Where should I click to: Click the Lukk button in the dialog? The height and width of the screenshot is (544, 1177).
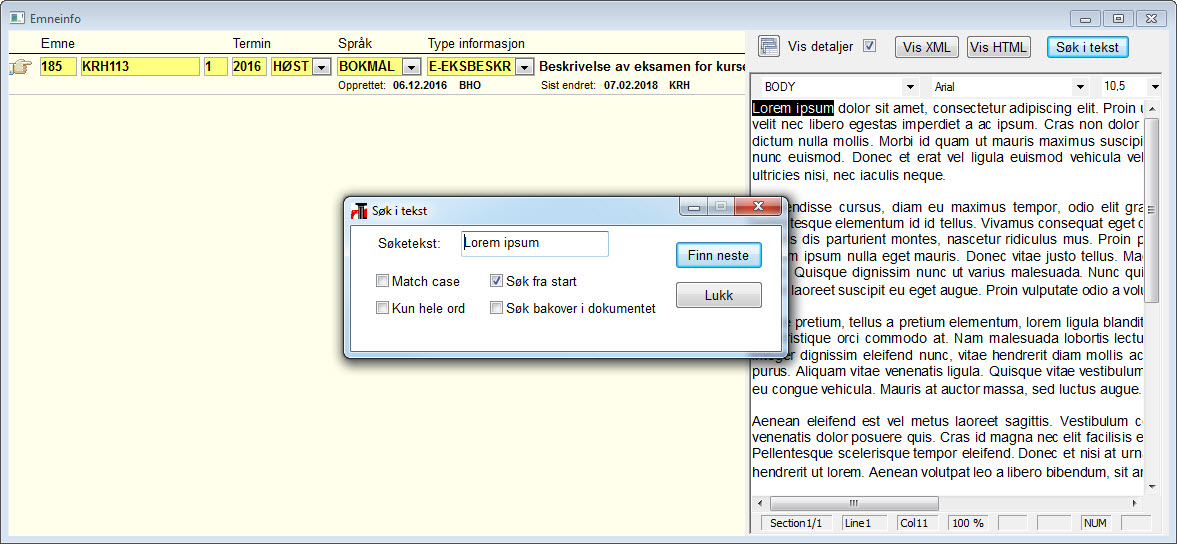tap(718, 295)
